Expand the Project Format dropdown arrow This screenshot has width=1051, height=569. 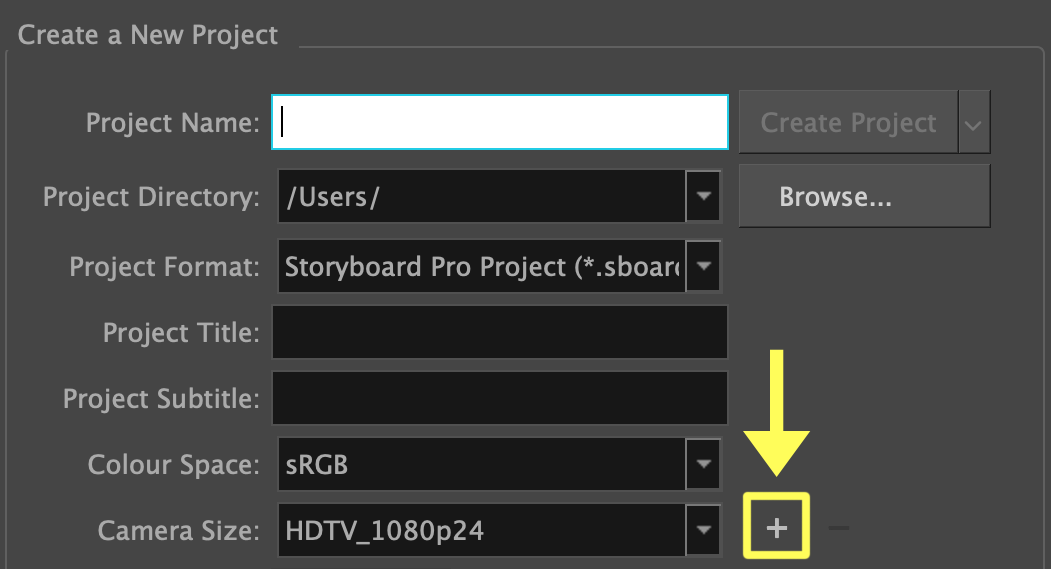pos(703,267)
